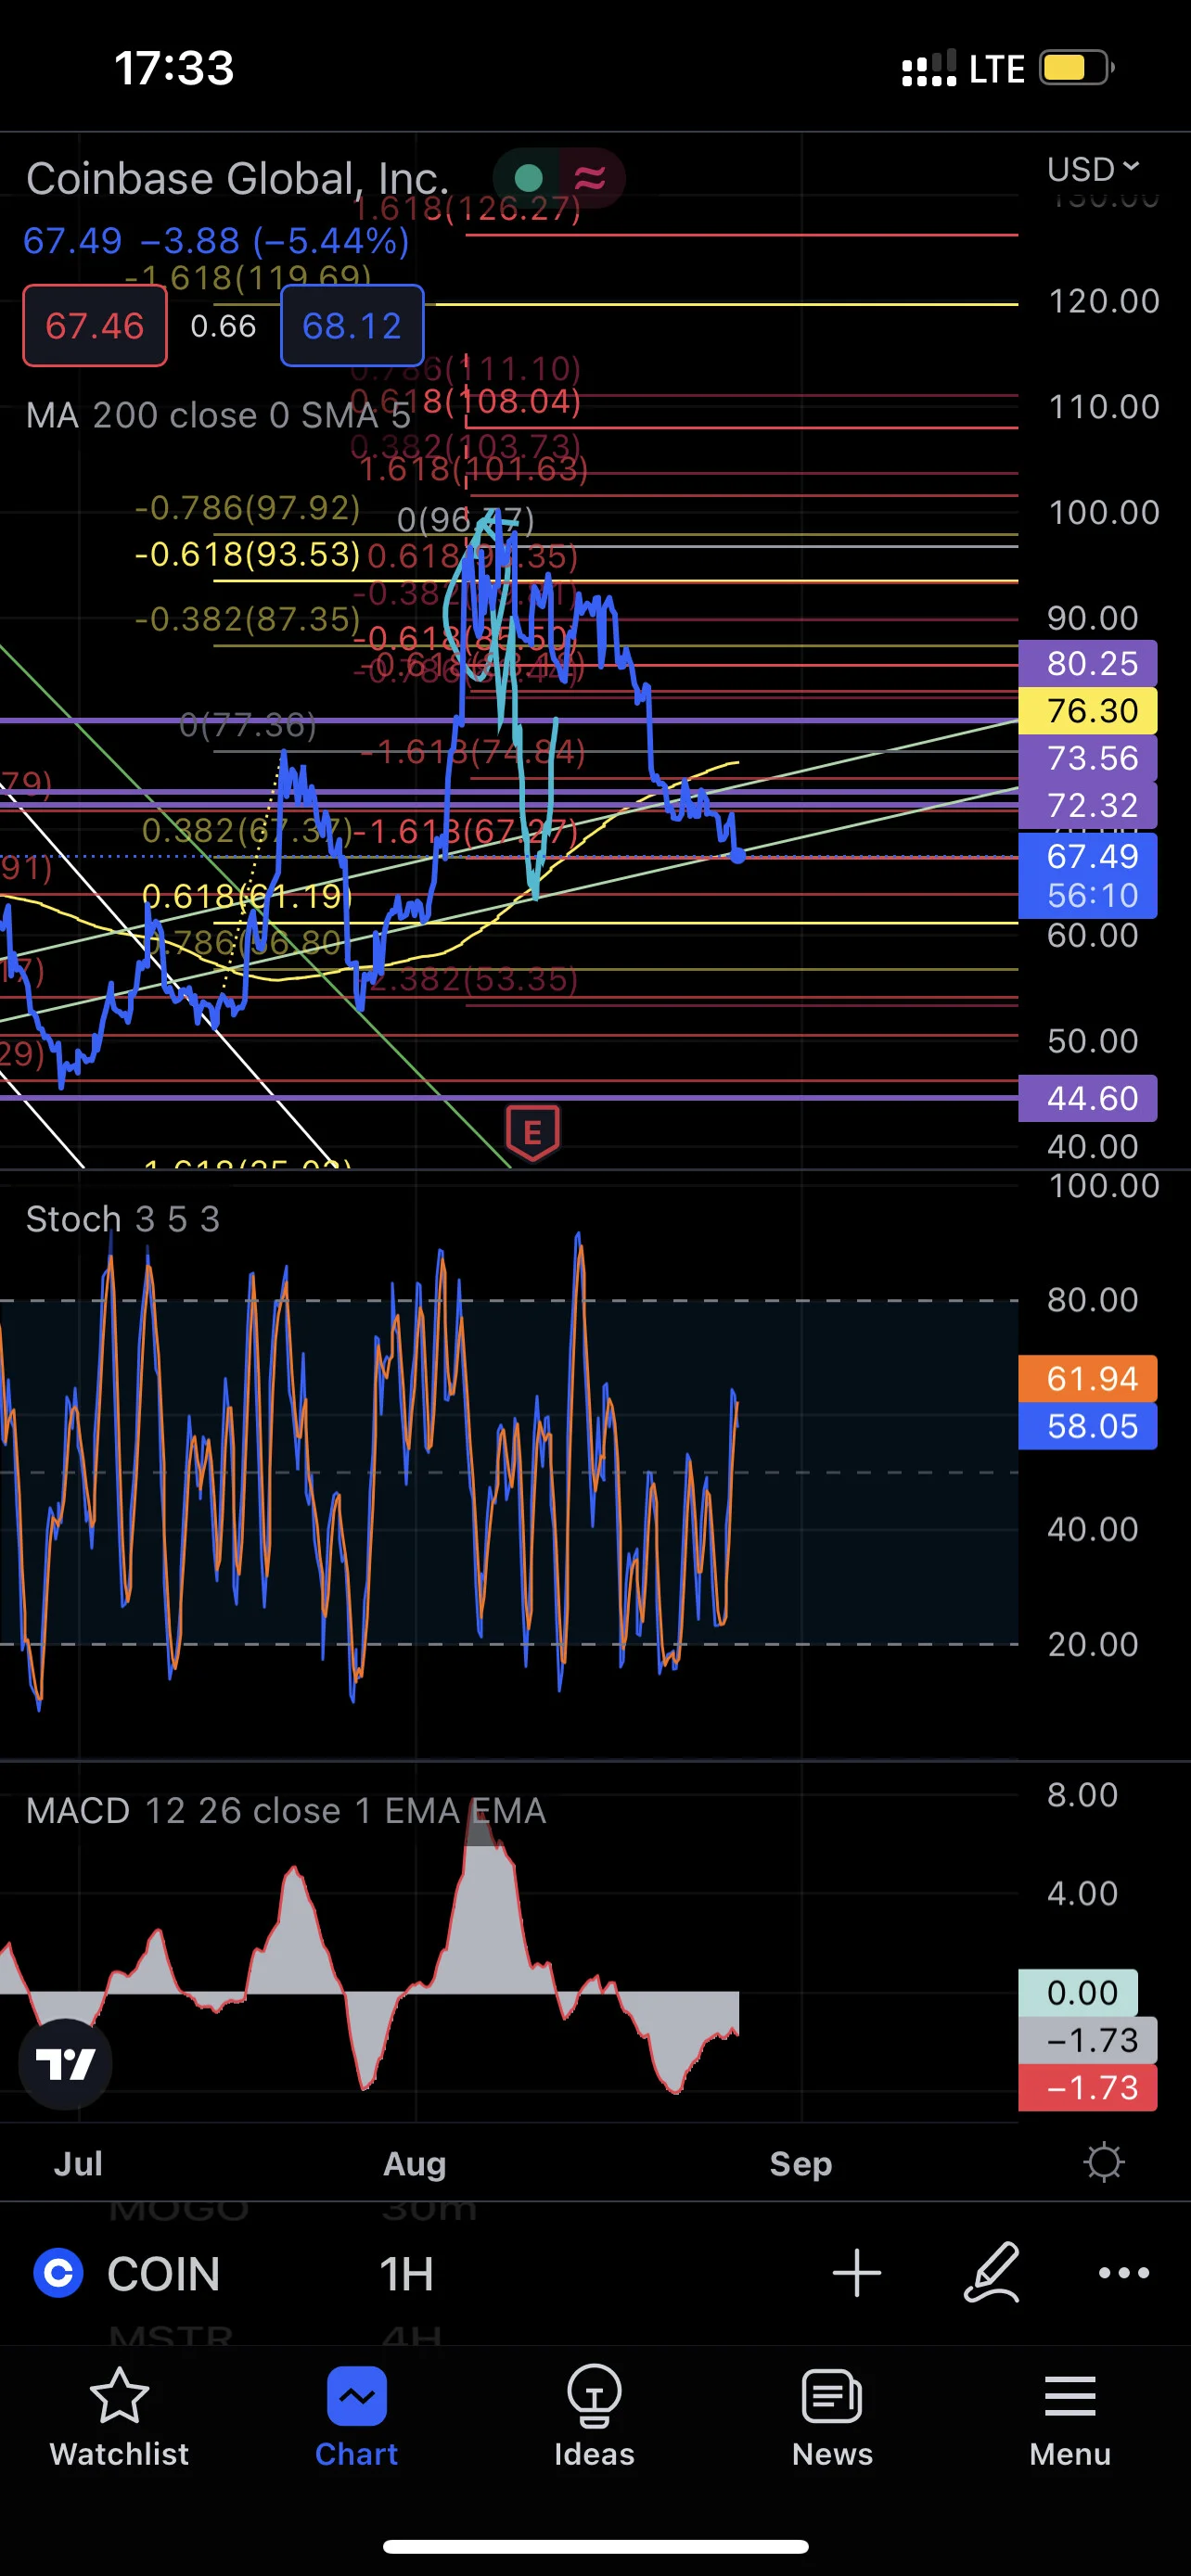The width and height of the screenshot is (1191, 2576).
Task: Tap the 73.56 purple price label
Action: tap(1087, 758)
